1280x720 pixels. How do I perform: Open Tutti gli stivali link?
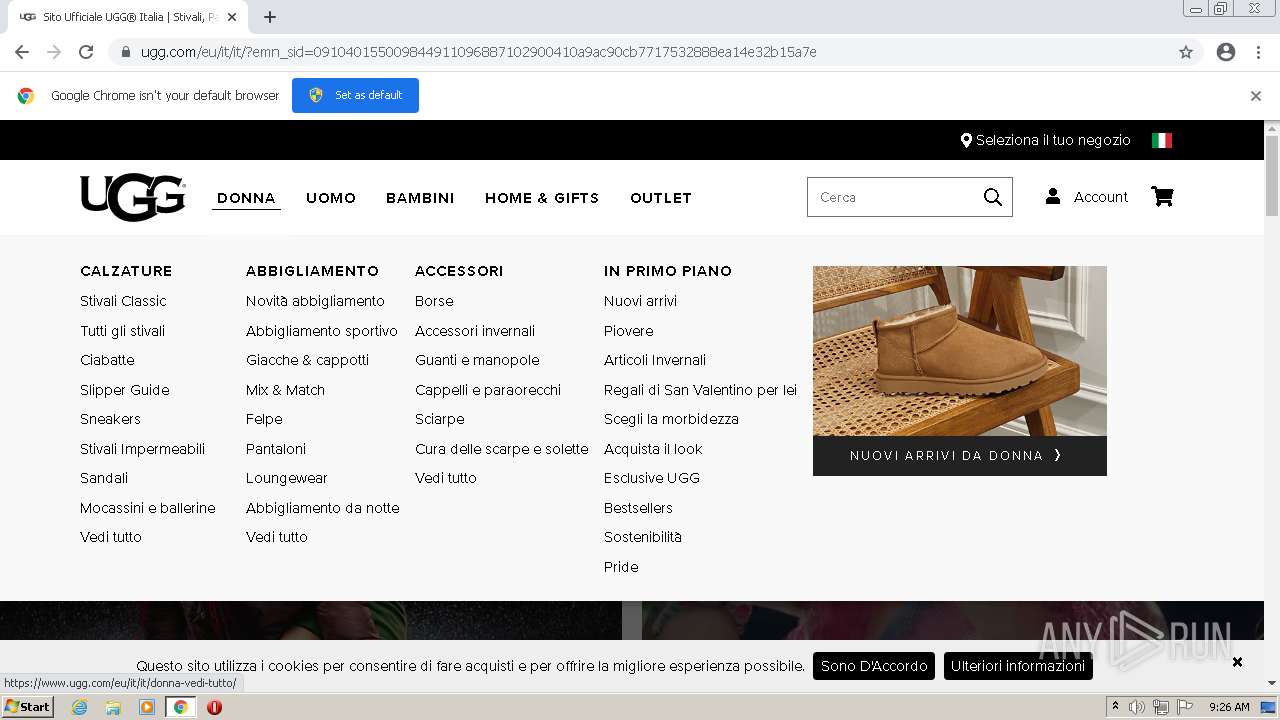click(x=122, y=331)
